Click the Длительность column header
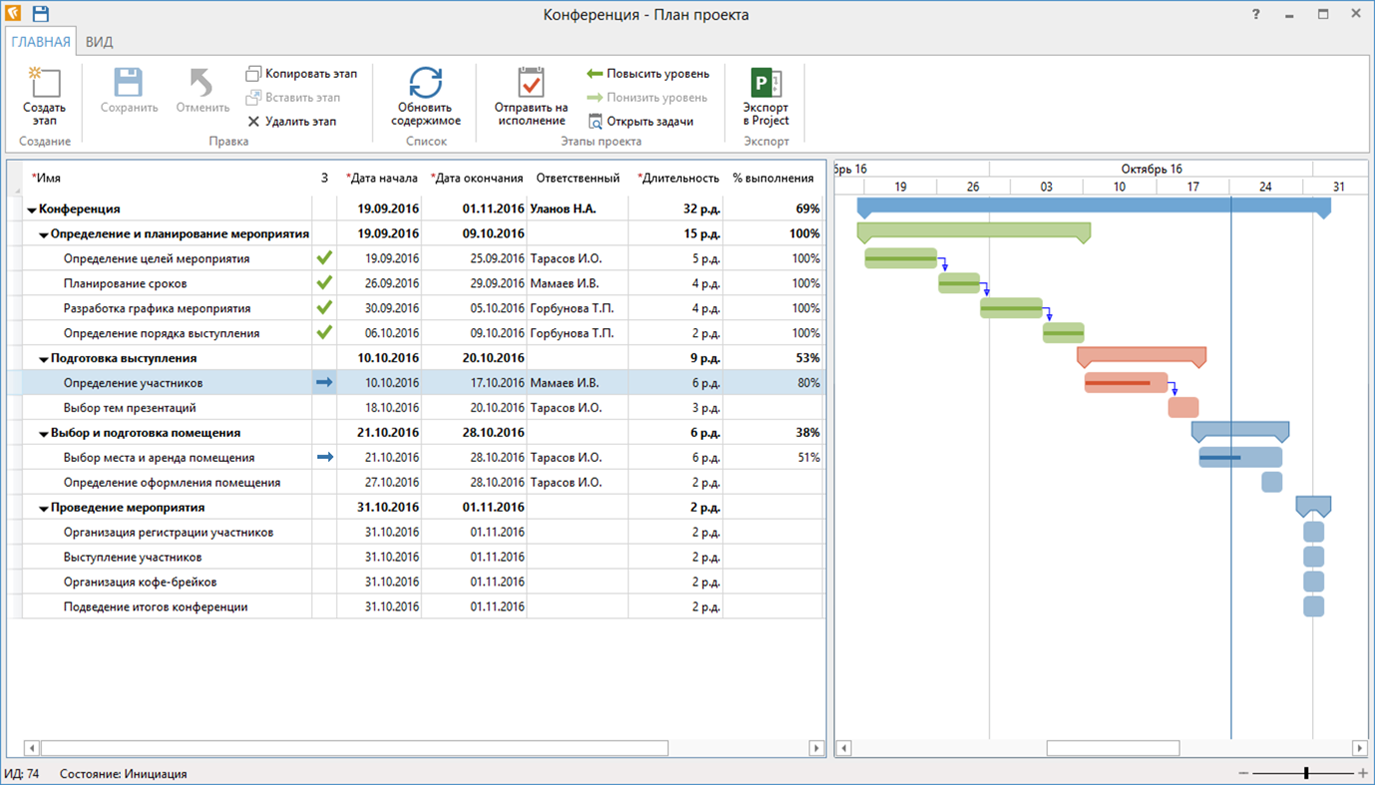 (x=677, y=178)
